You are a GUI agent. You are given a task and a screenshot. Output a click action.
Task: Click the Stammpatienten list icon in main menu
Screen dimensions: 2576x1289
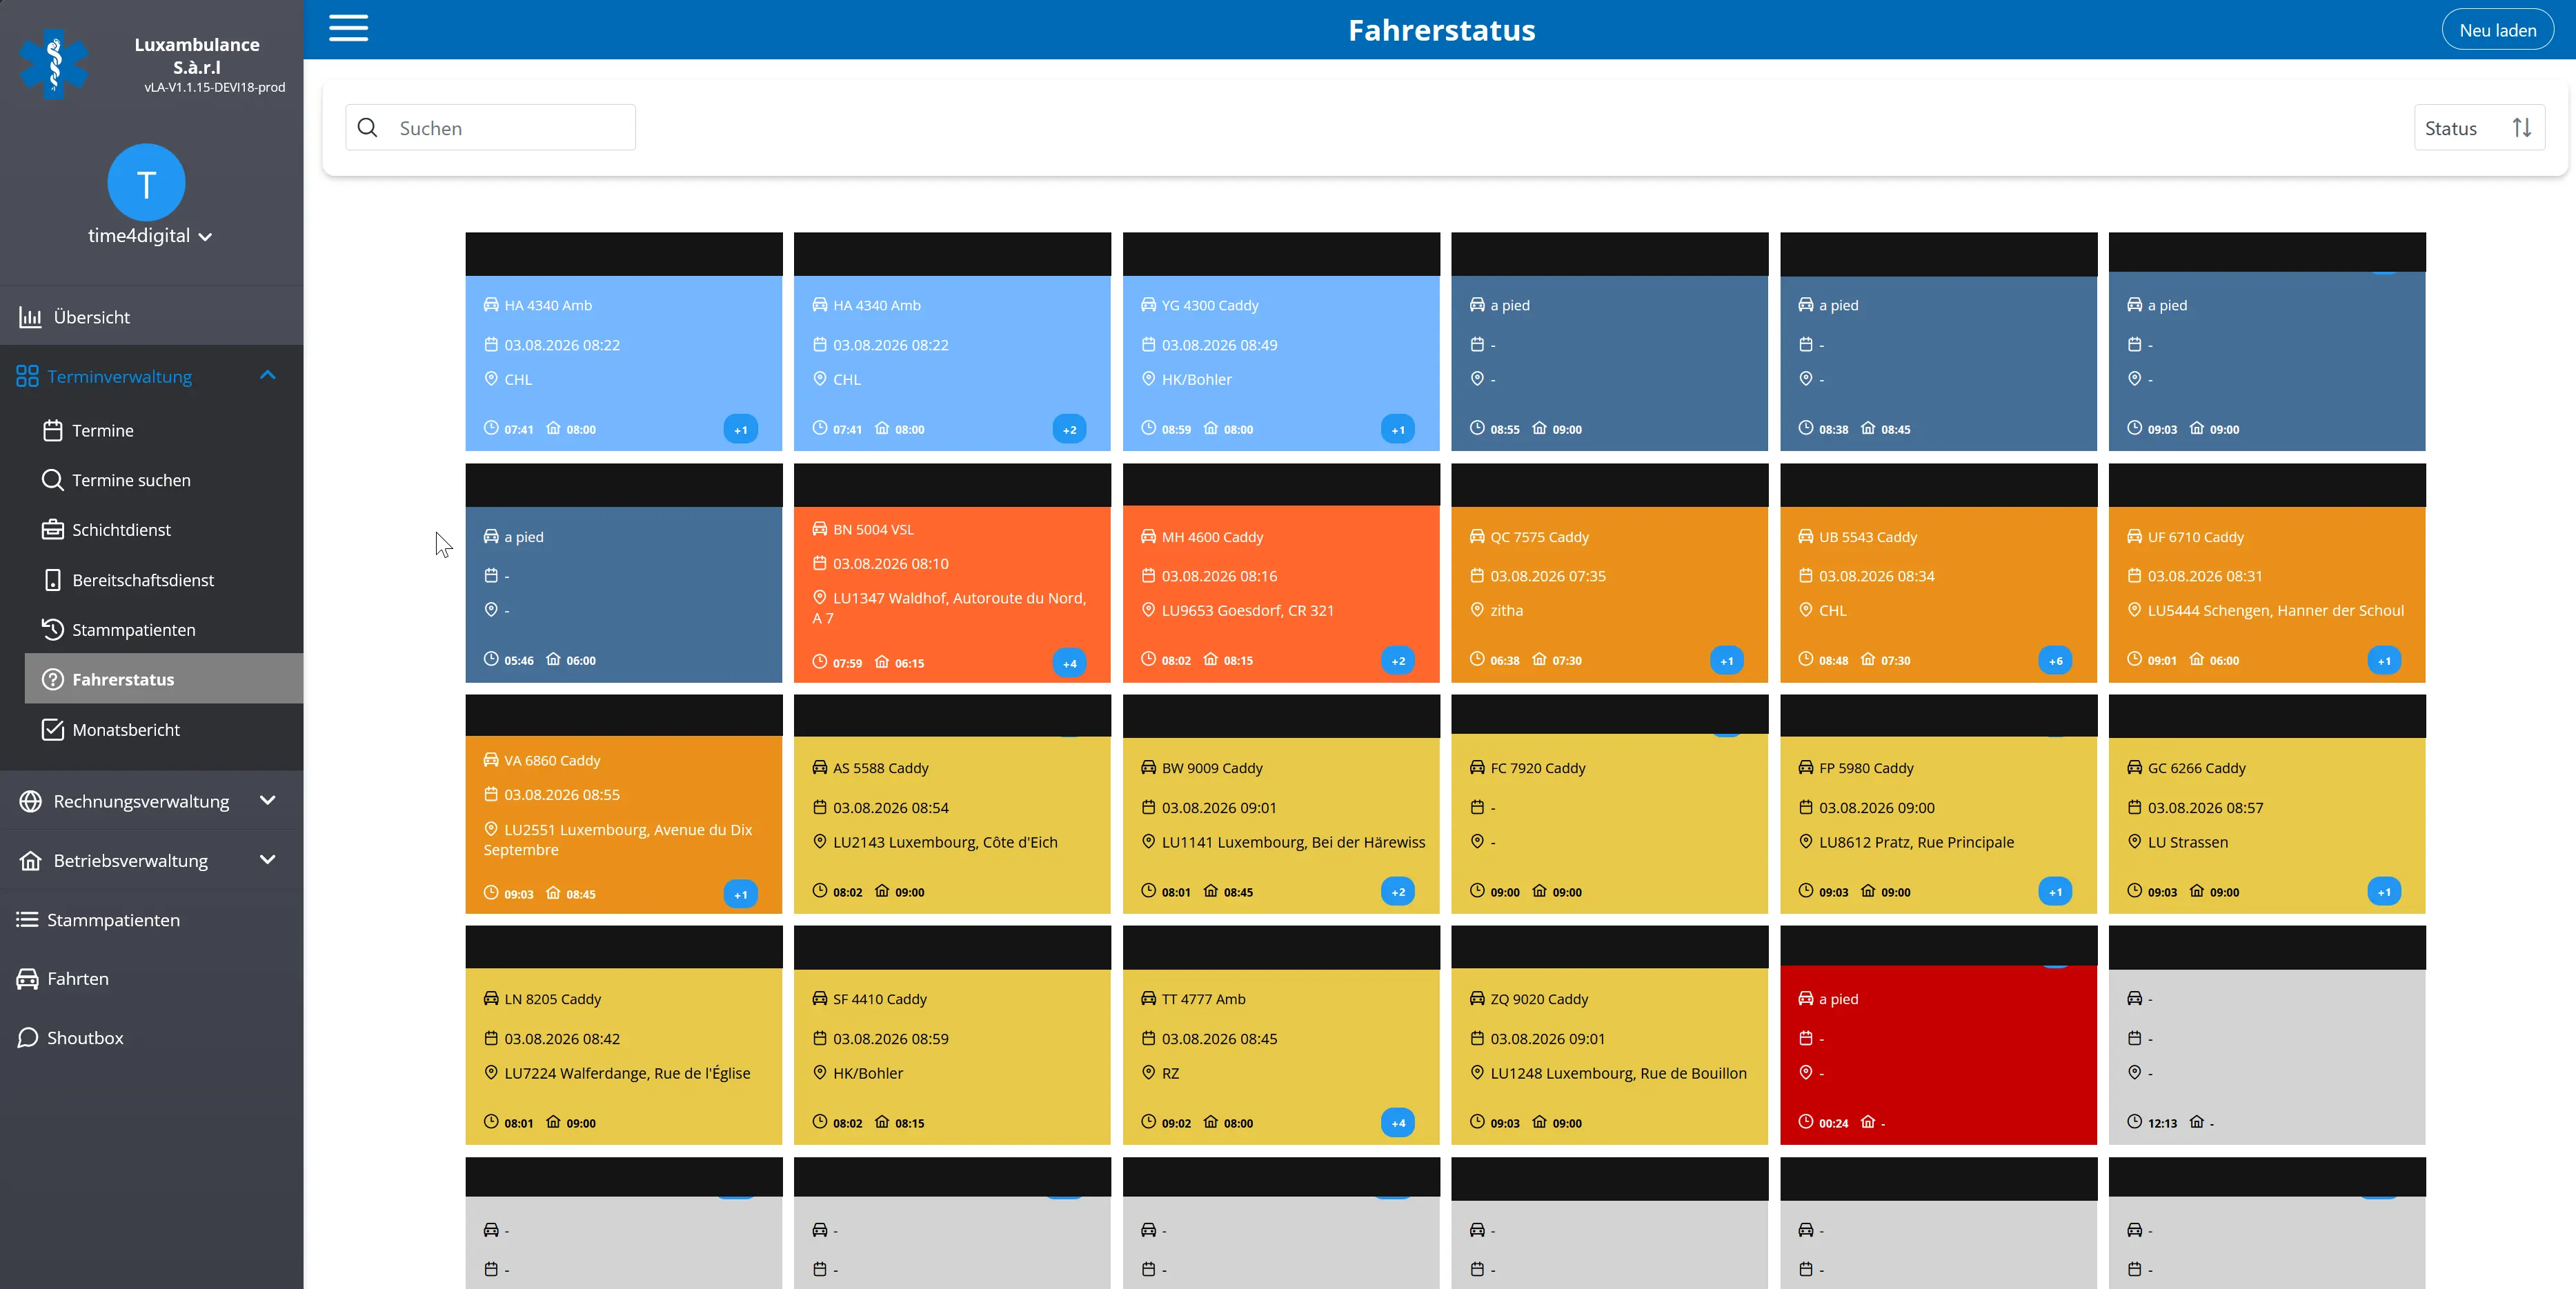[x=27, y=919]
